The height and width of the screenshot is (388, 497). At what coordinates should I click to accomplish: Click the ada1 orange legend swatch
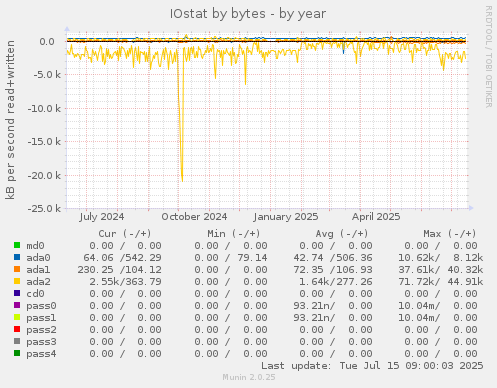17,269
